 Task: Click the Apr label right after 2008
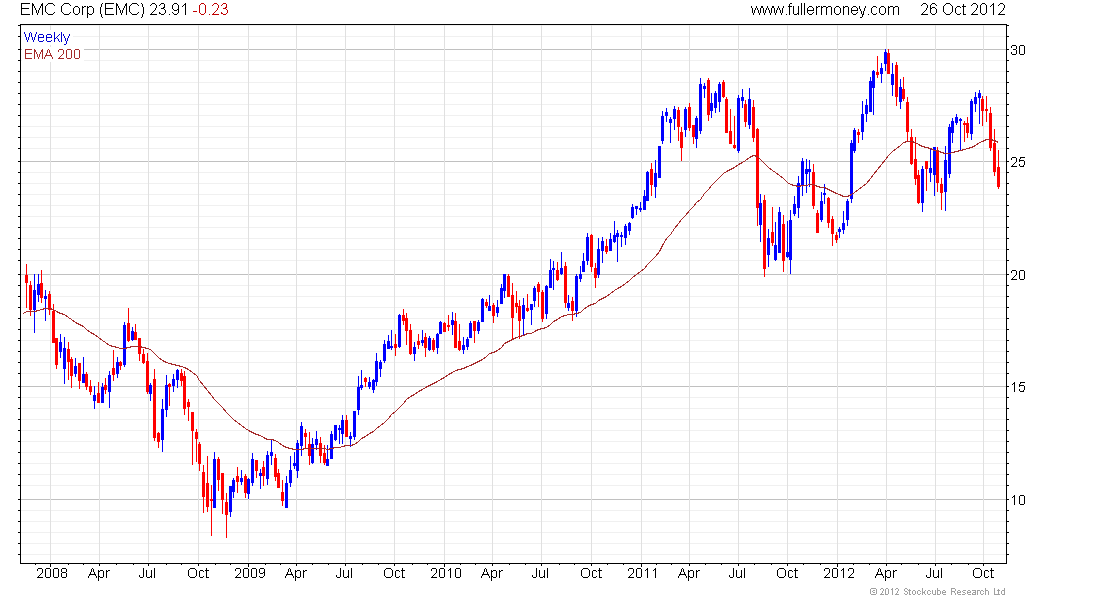pyautogui.click(x=99, y=573)
